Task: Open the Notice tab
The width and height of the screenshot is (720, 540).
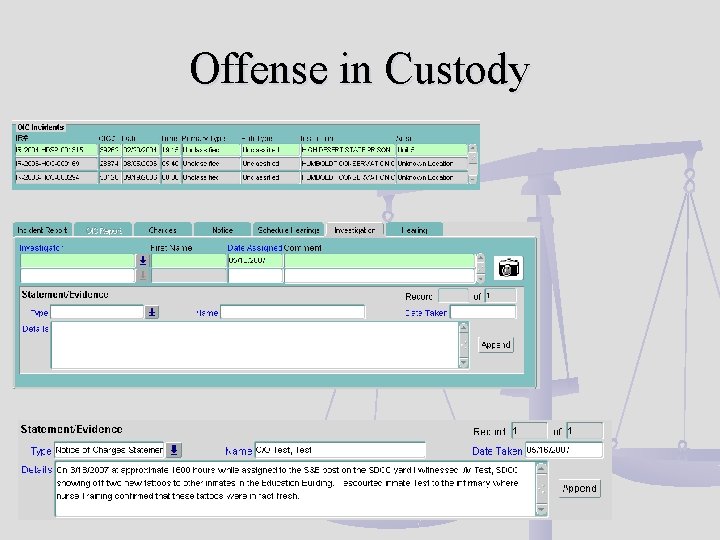Action: (223, 230)
